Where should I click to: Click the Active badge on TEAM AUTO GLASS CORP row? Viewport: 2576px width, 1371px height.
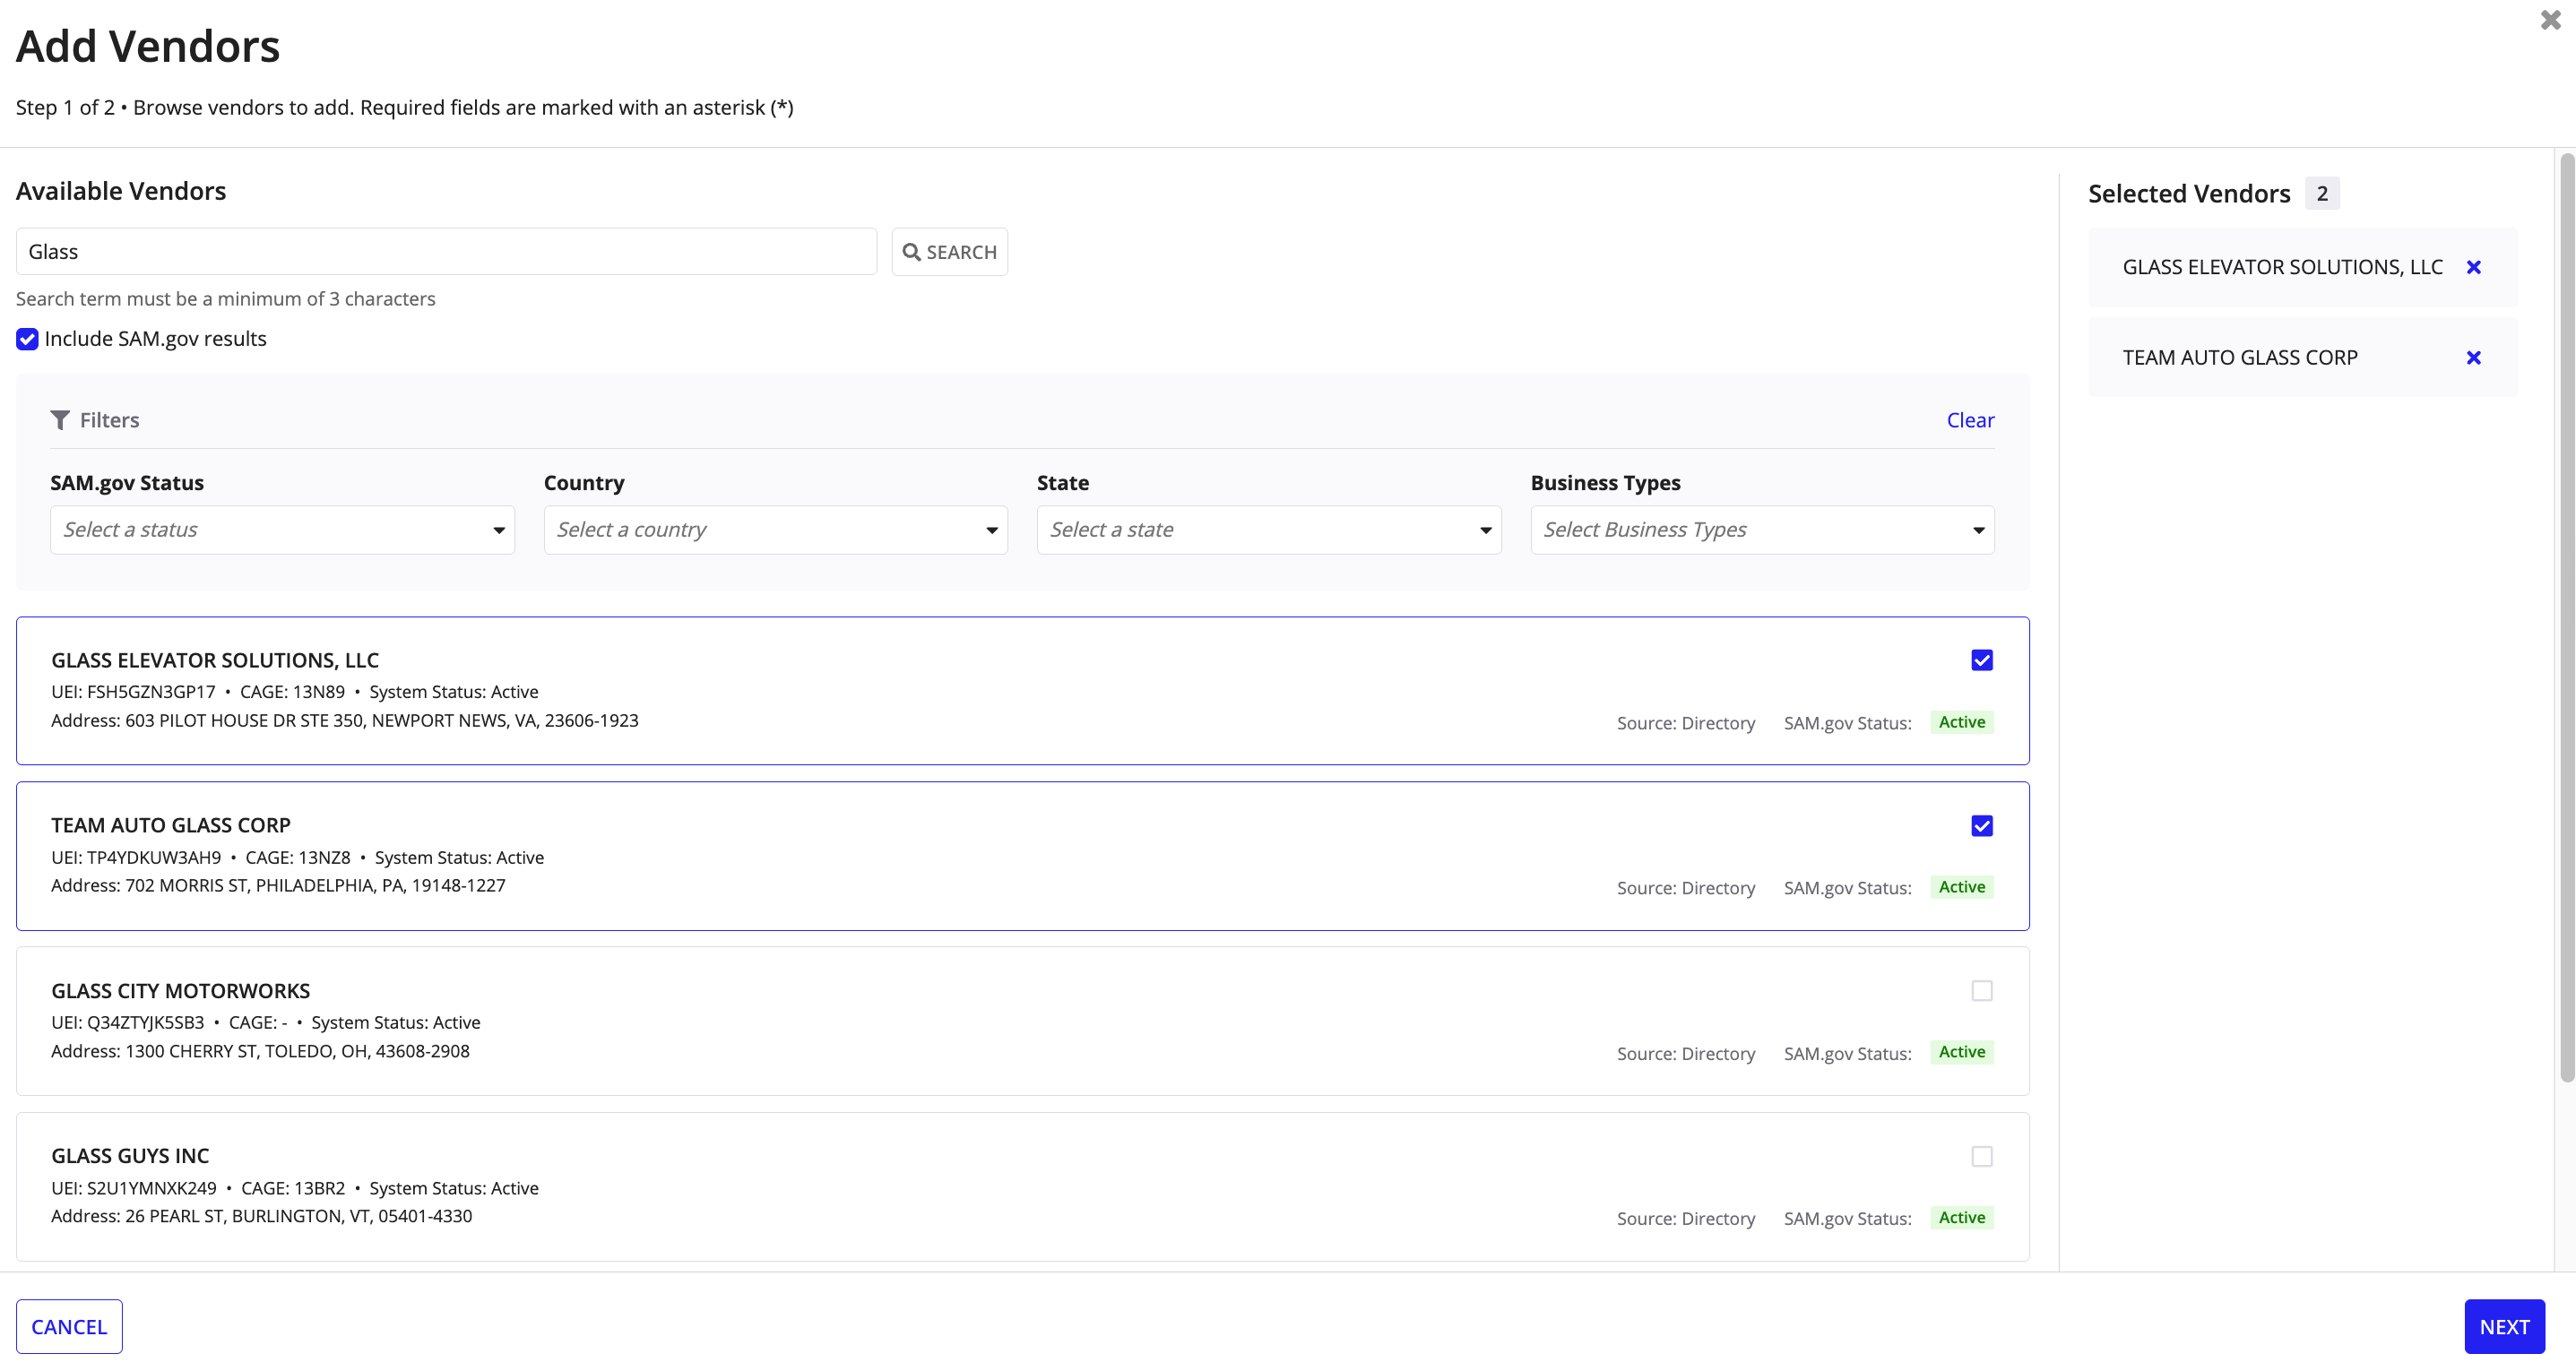tap(1961, 887)
